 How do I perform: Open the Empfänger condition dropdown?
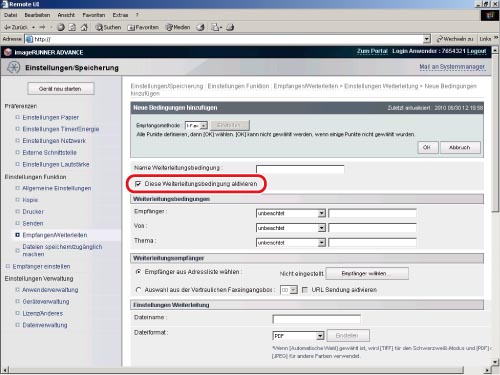pos(290,213)
